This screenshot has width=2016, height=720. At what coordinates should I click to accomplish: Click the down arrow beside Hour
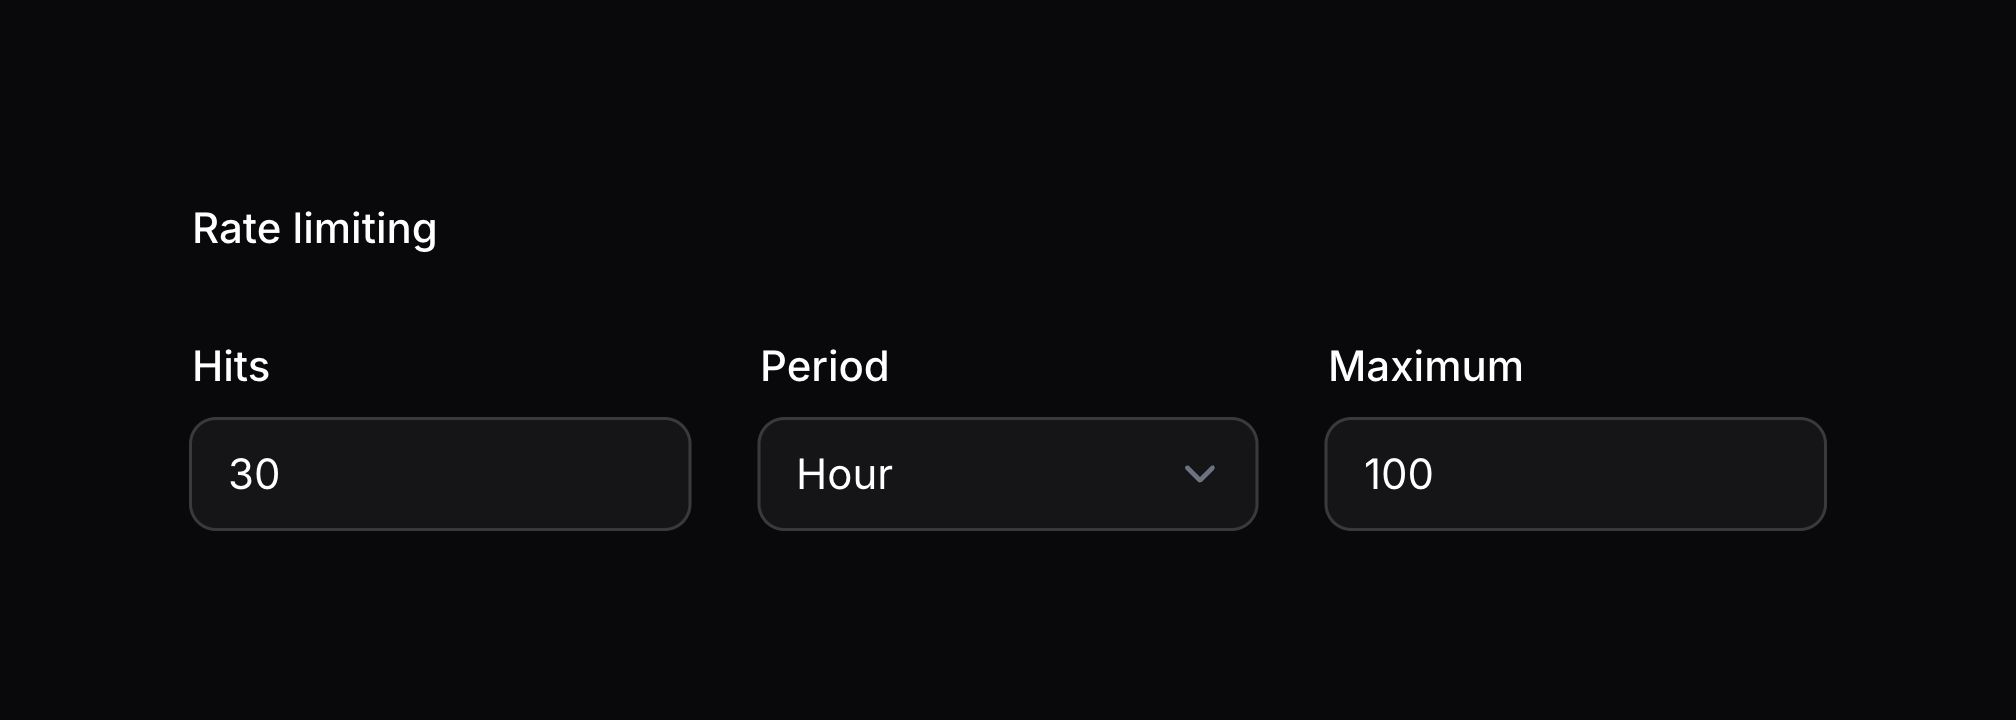[x=1199, y=474]
